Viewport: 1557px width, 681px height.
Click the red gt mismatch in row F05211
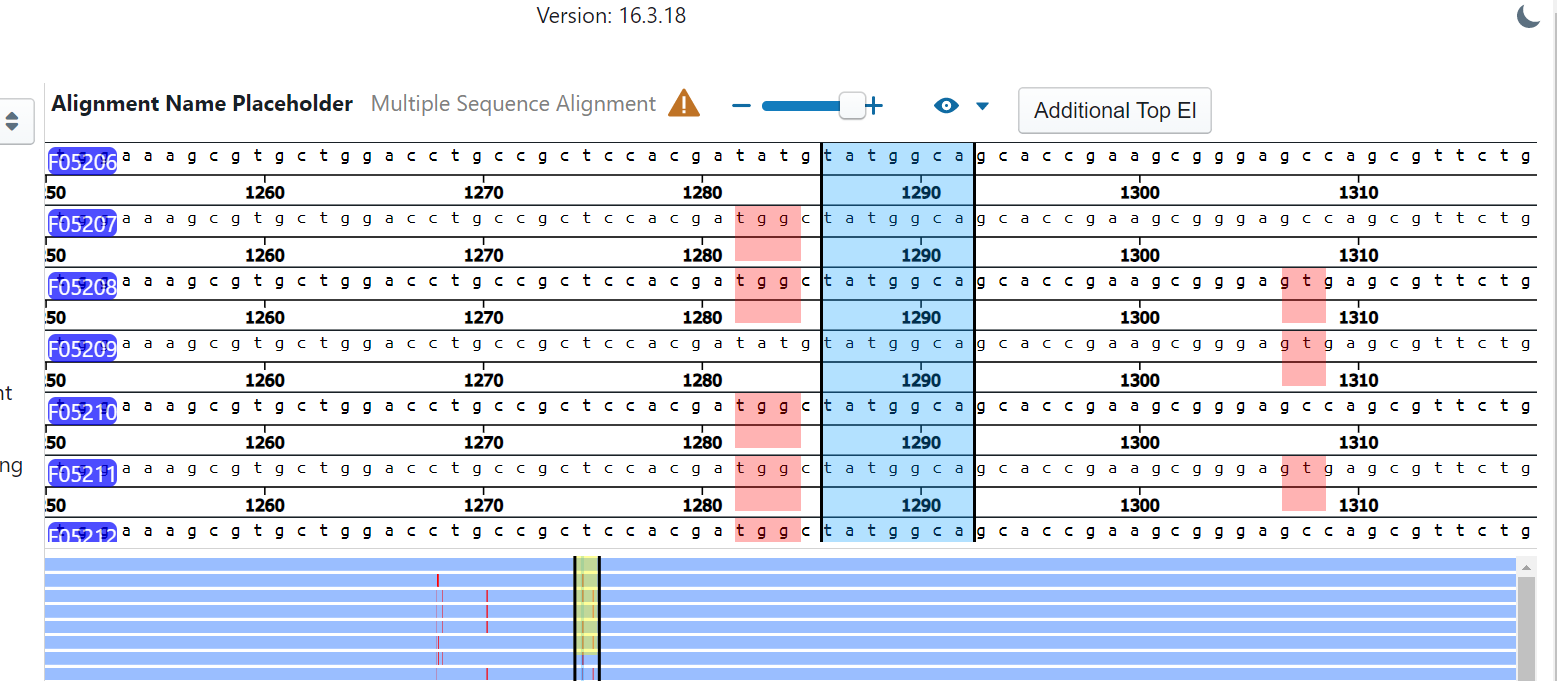tap(1304, 483)
